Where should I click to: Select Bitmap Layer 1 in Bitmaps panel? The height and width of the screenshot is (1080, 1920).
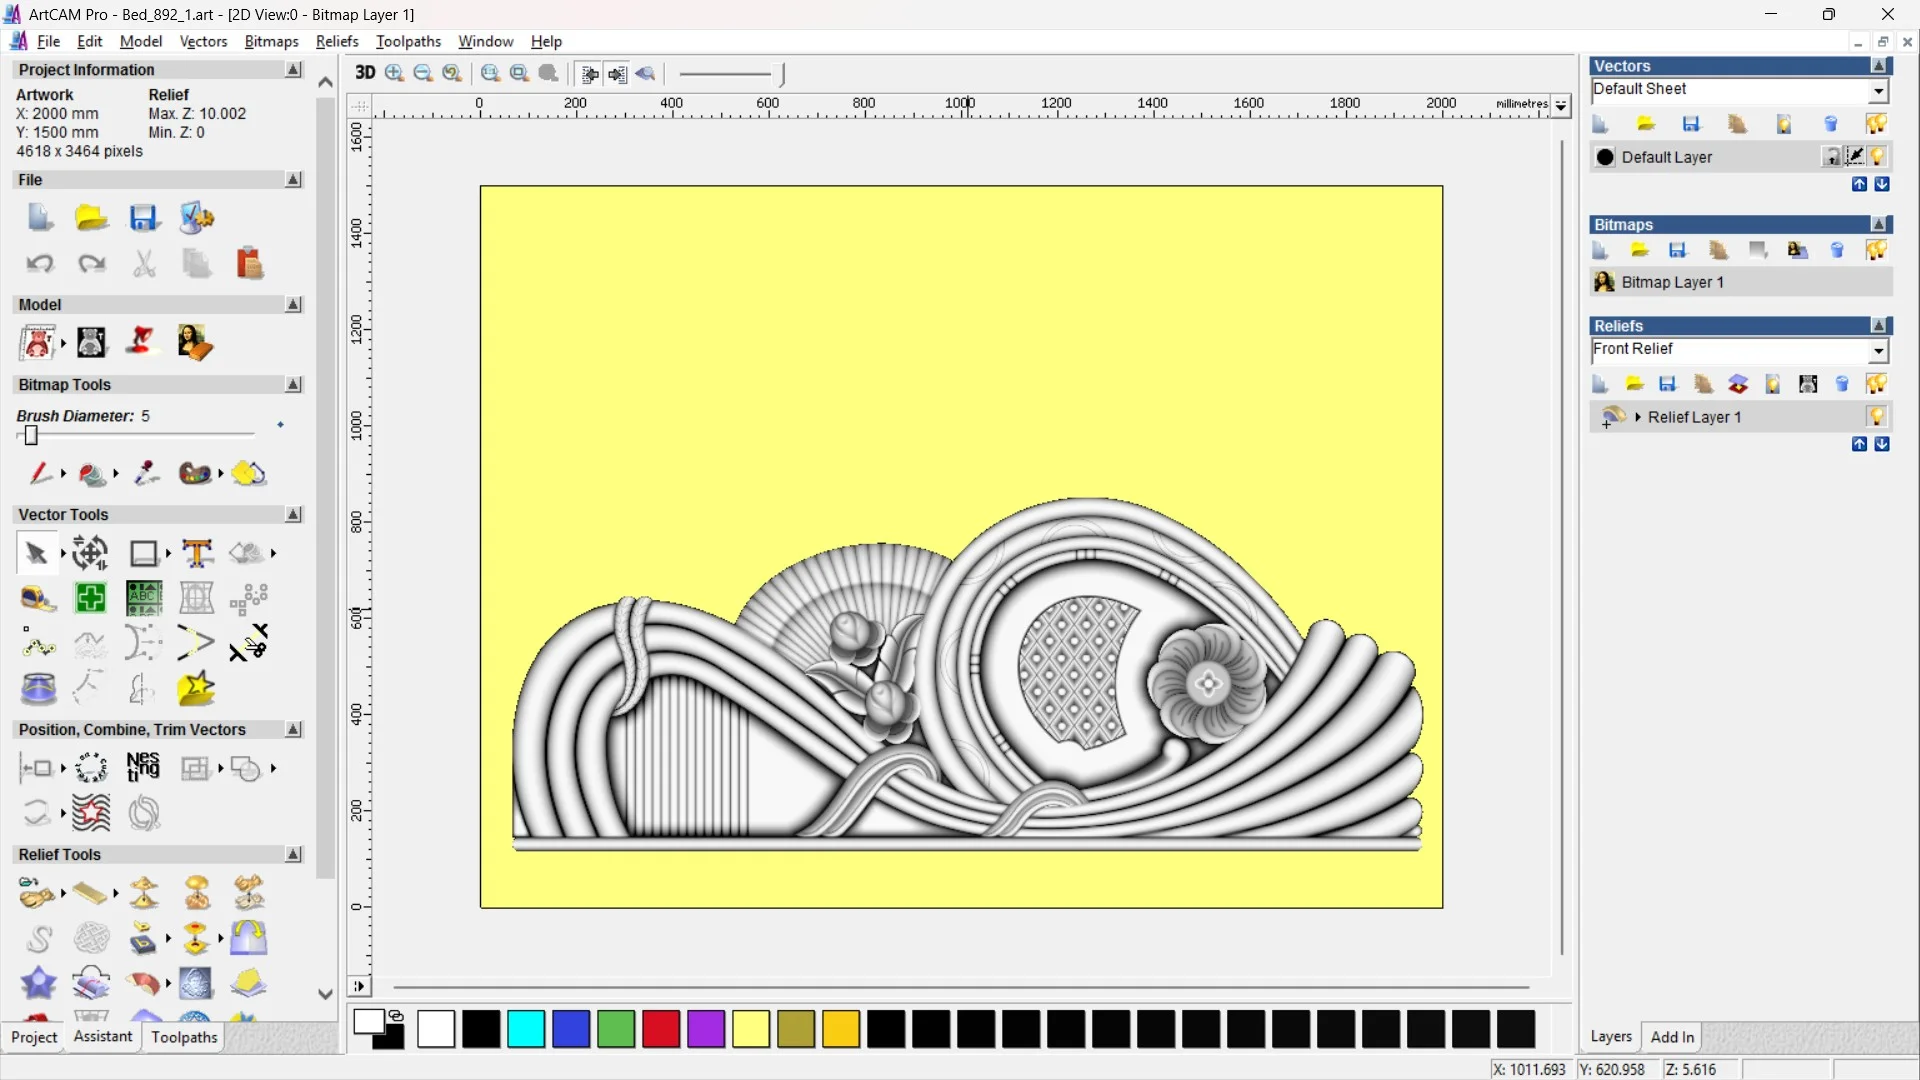pos(1672,282)
